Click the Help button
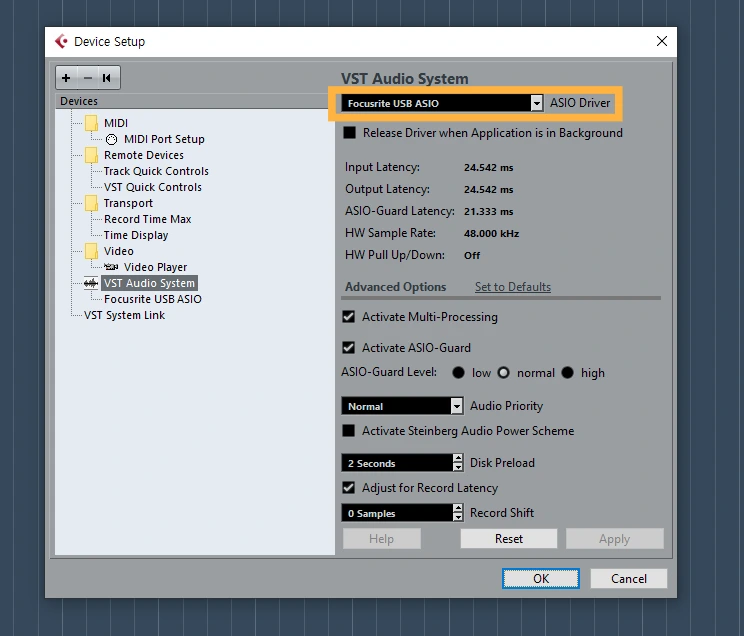The image size is (744, 636). pos(381,539)
